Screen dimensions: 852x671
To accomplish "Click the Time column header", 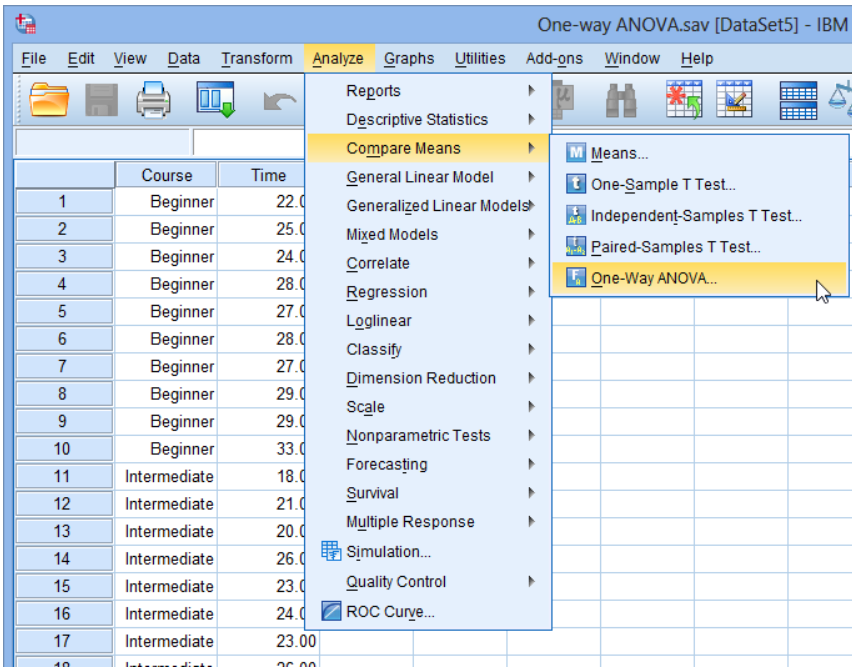I will [x=262, y=175].
